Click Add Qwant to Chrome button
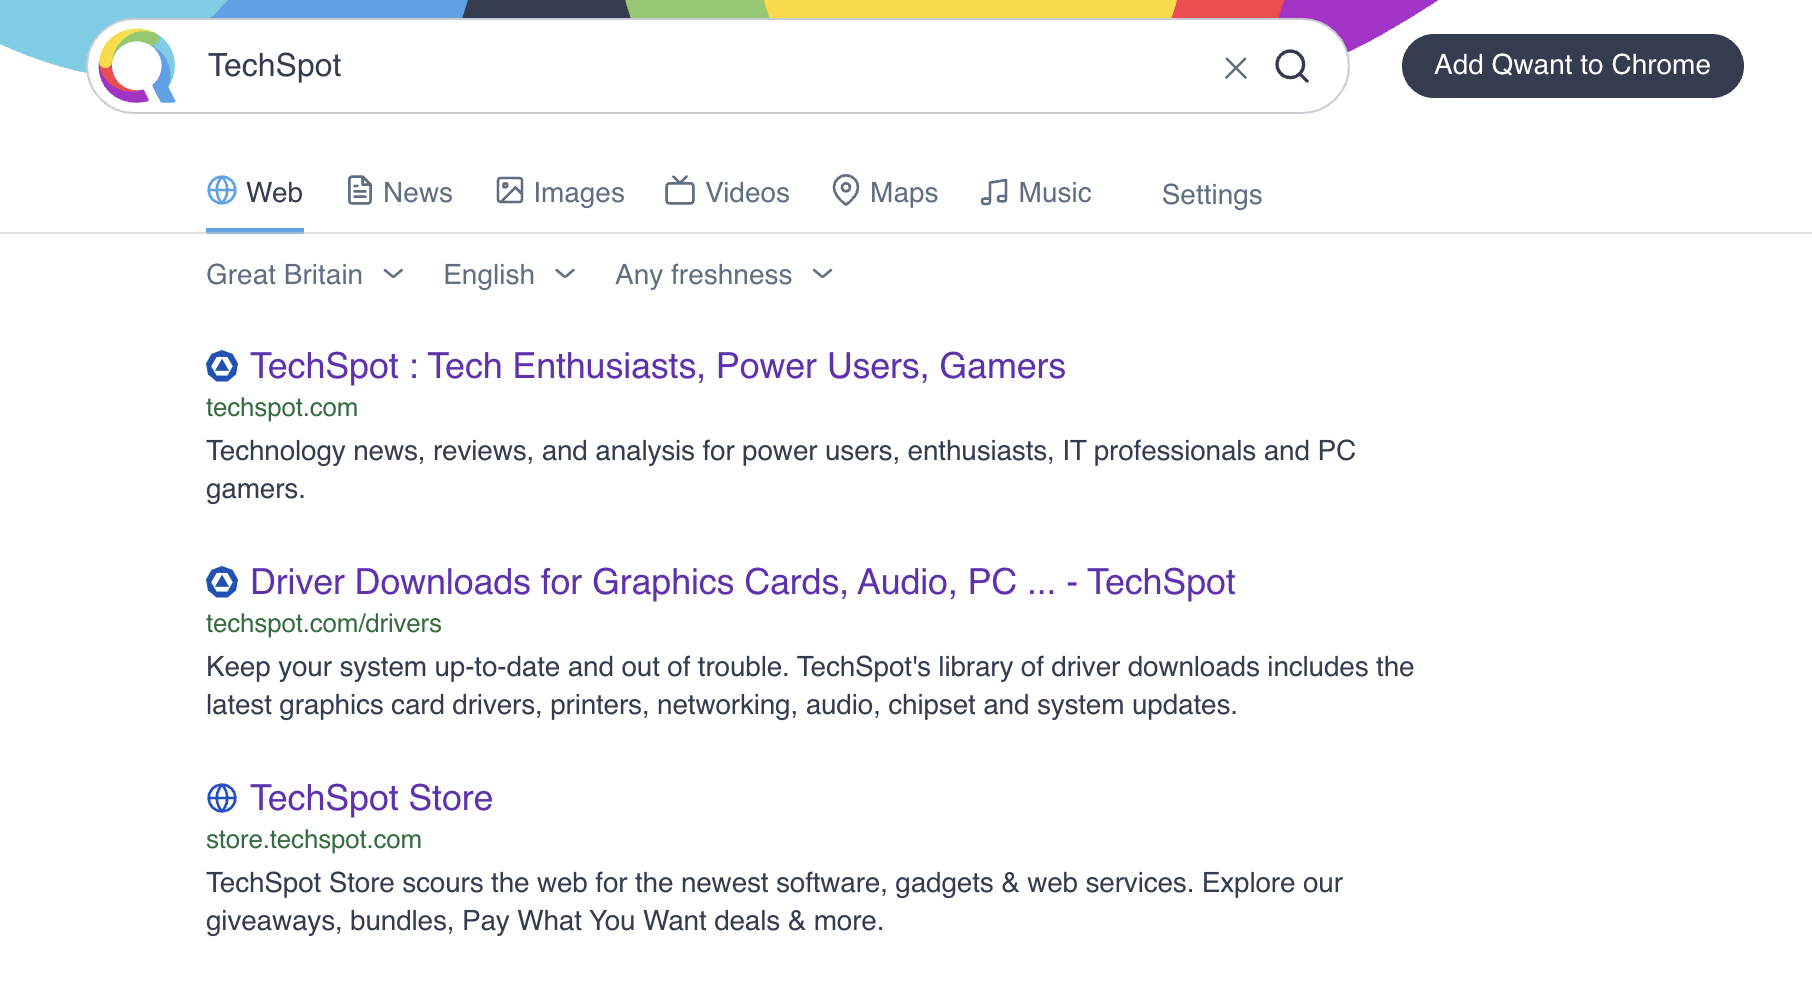The image size is (1812, 994). (1572, 66)
